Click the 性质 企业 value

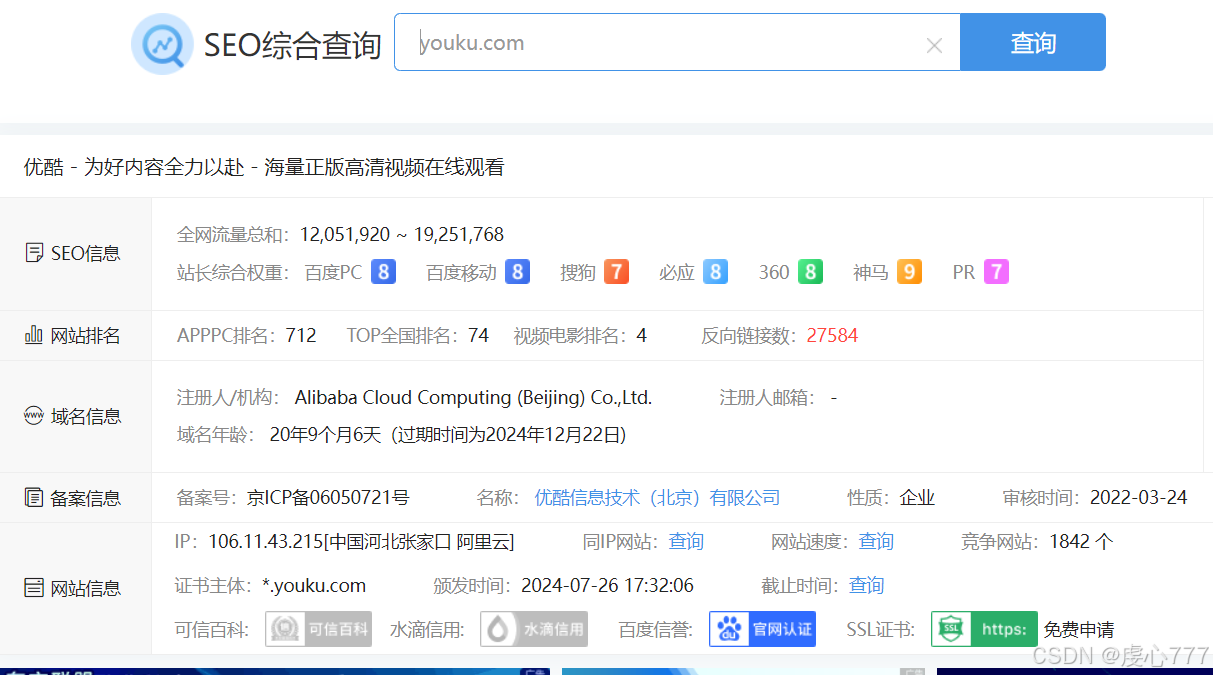coord(917,498)
